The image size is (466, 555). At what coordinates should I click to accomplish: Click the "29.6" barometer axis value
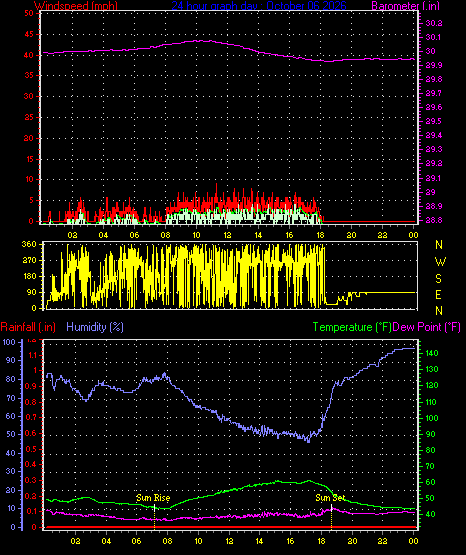(434, 108)
